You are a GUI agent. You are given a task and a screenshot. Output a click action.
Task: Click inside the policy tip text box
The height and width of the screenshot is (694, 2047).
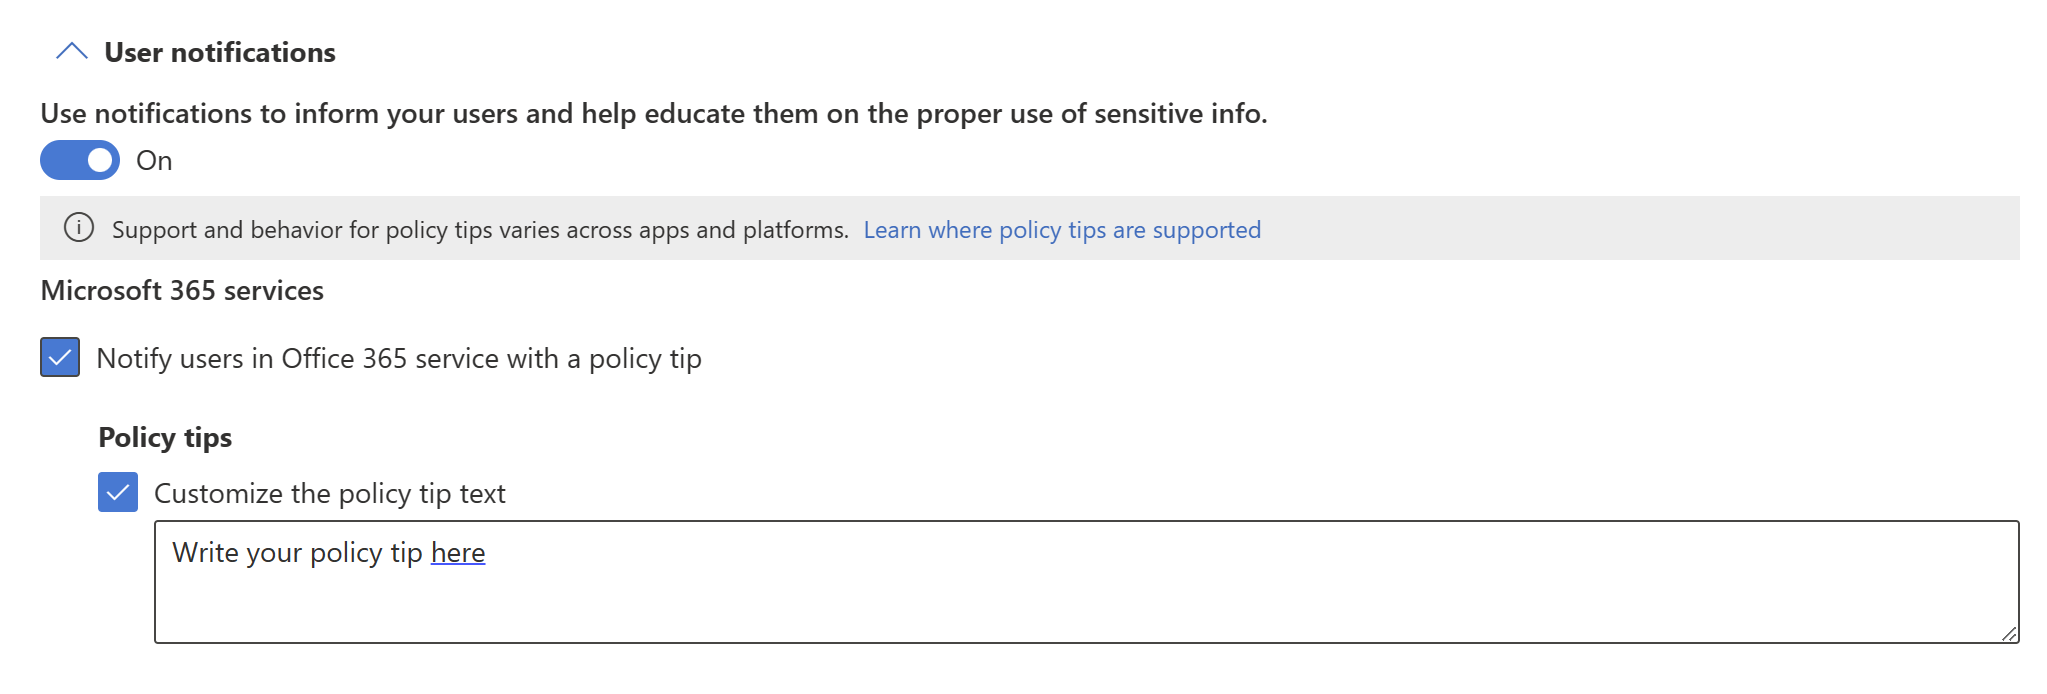click(1087, 582)
